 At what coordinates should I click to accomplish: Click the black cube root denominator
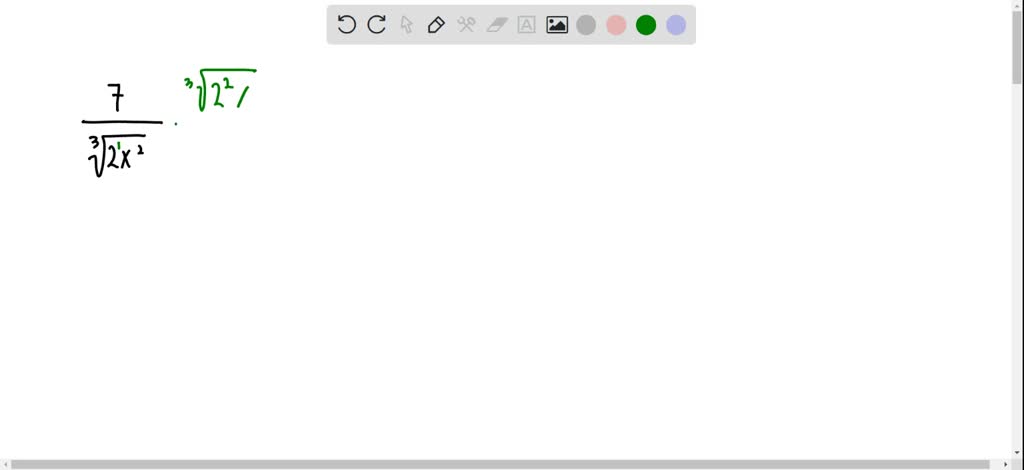coord(117,156)
